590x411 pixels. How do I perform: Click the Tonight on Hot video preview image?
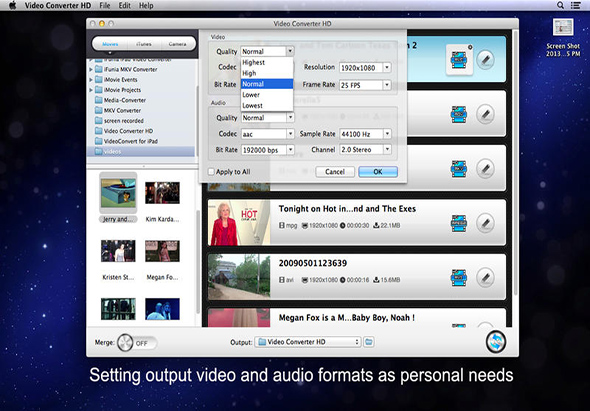point(239,222)
